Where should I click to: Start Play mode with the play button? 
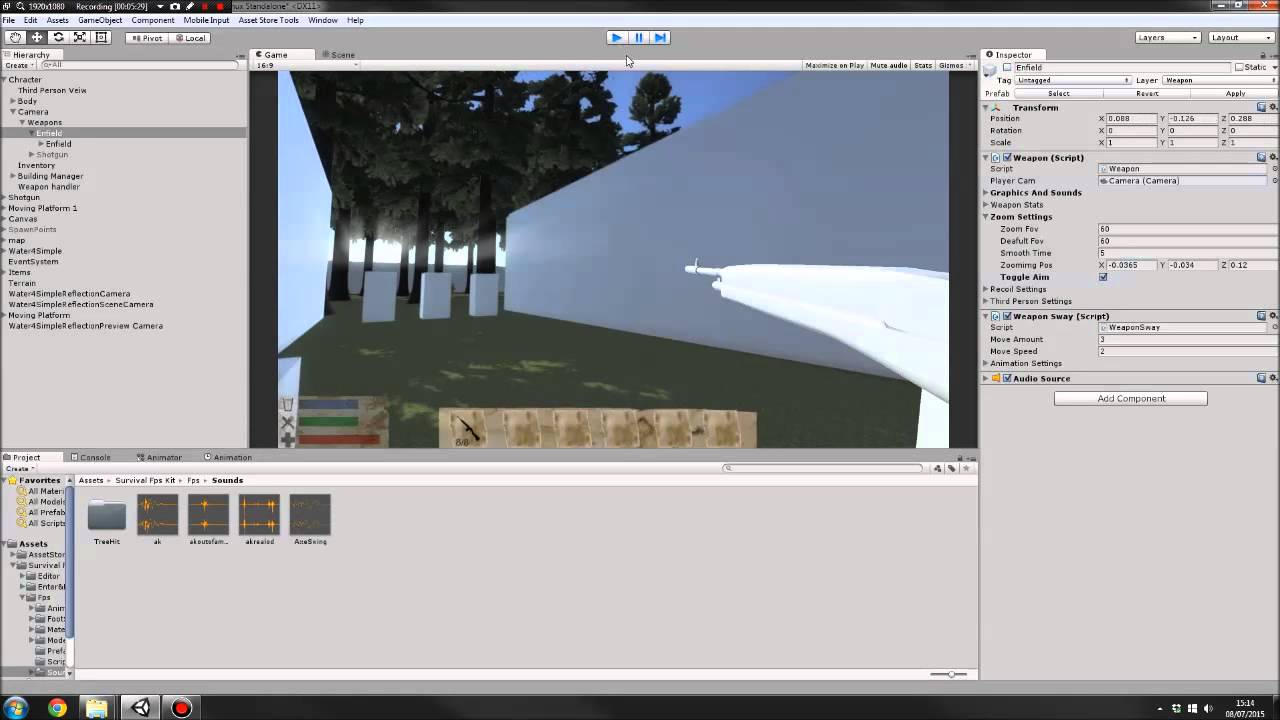[617, 38]
